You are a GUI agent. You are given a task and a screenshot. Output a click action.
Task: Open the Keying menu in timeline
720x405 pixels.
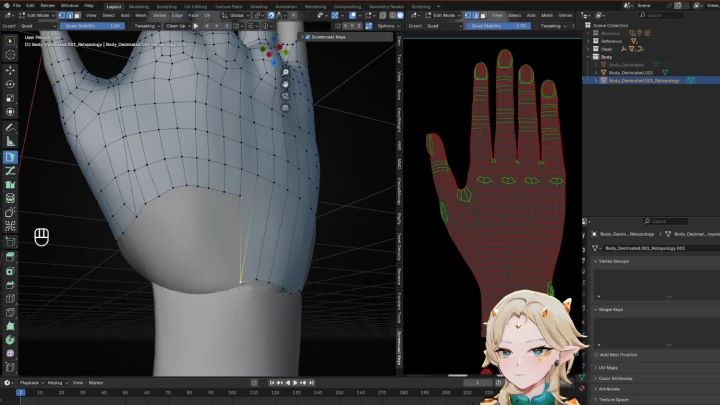pyautogui.click(x=57, y=383)
